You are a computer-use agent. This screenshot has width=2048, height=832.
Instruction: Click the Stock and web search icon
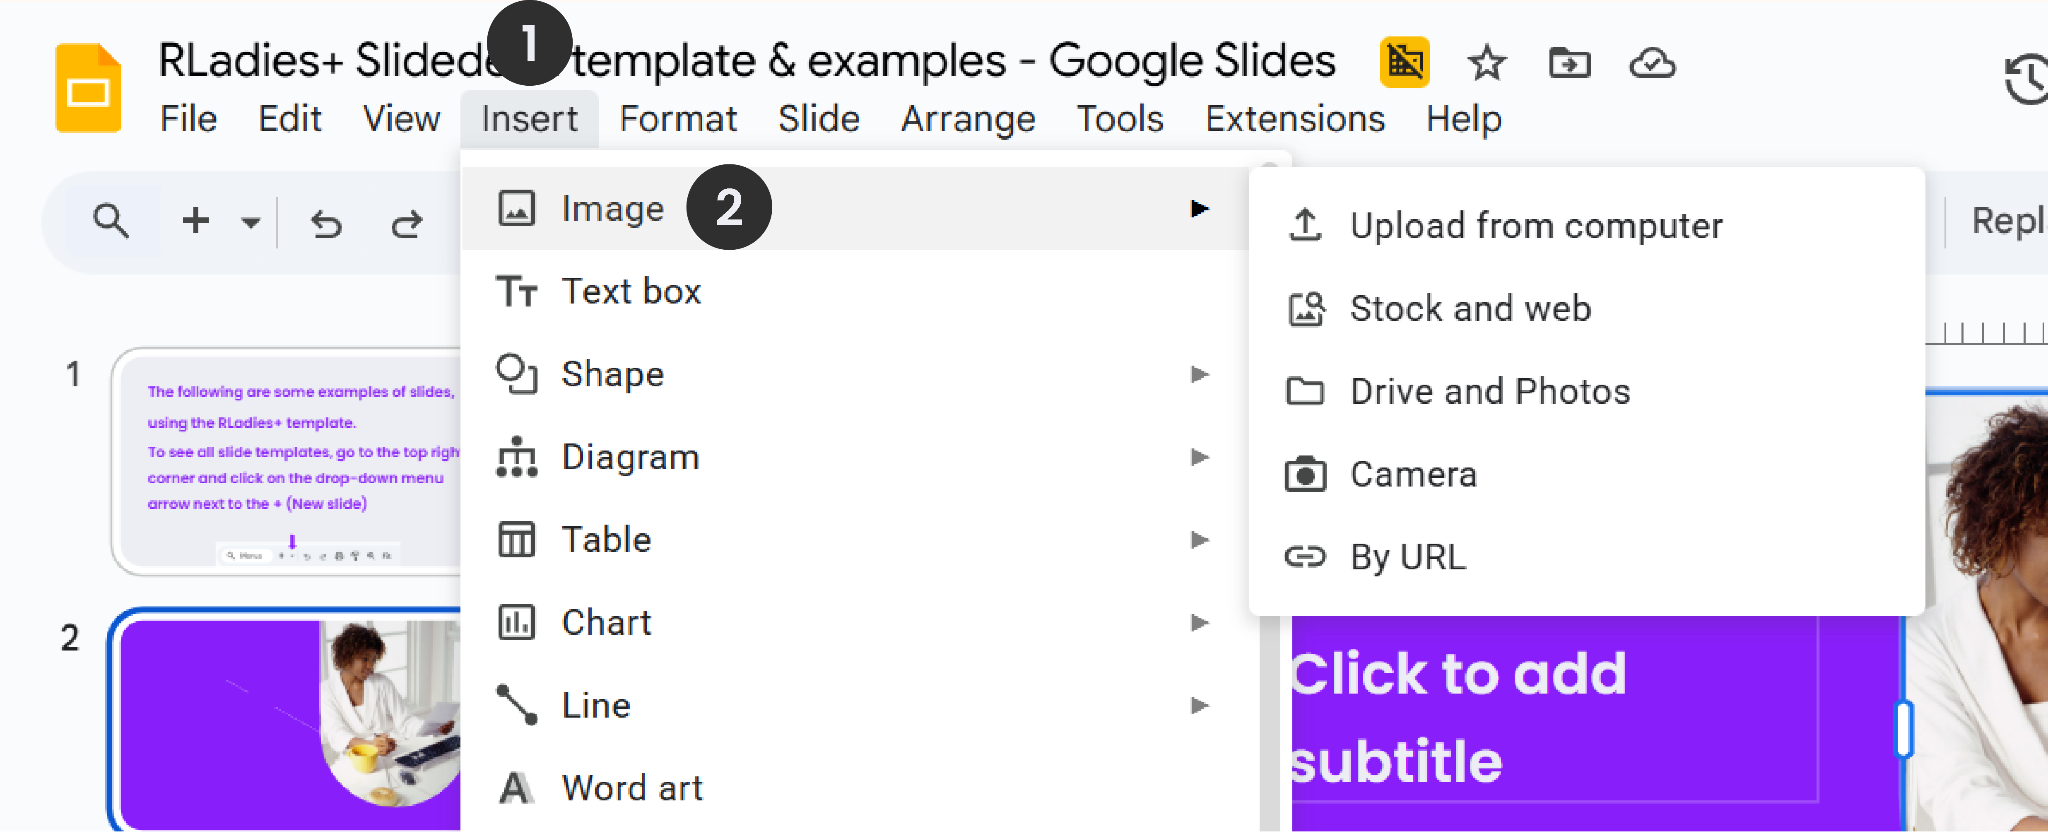1306,308
